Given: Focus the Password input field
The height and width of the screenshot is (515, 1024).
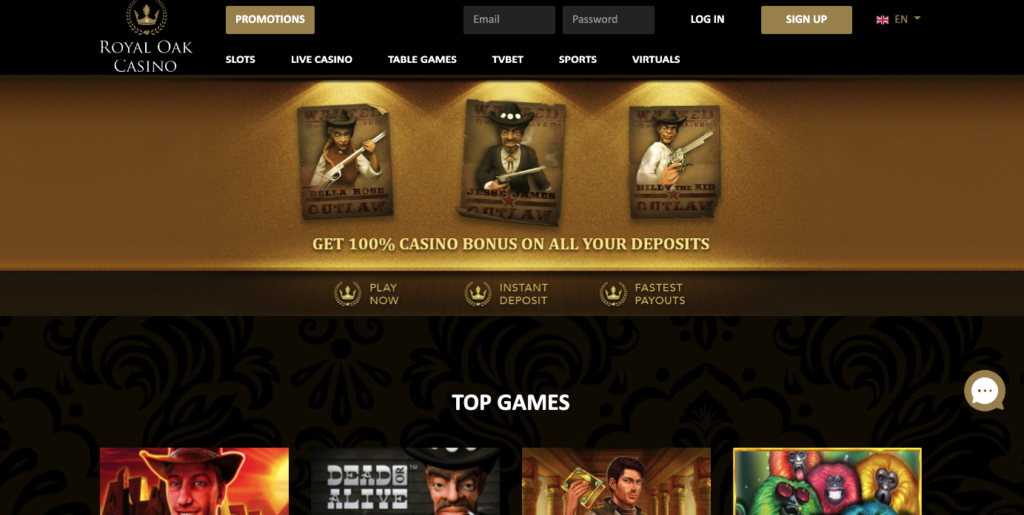Looking at the screenshot, I should (x=609, y=20).
